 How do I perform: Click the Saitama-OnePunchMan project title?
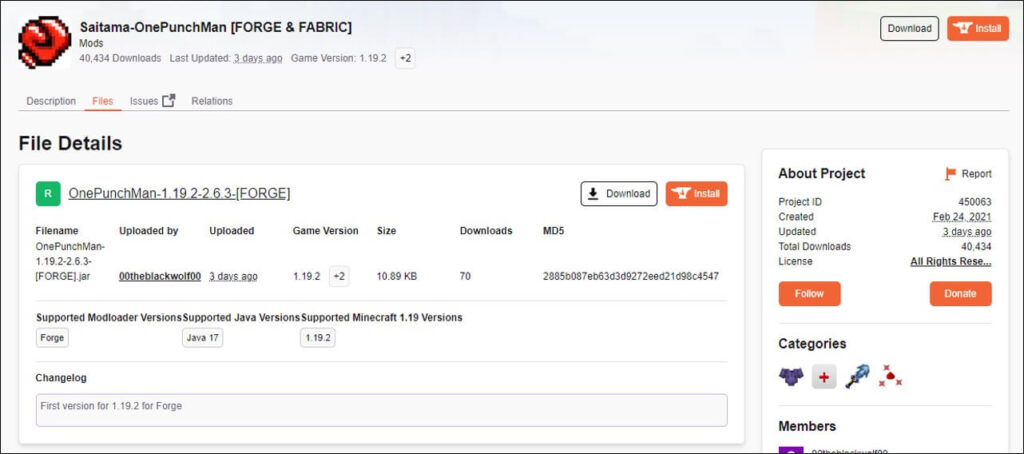point(216,27)
